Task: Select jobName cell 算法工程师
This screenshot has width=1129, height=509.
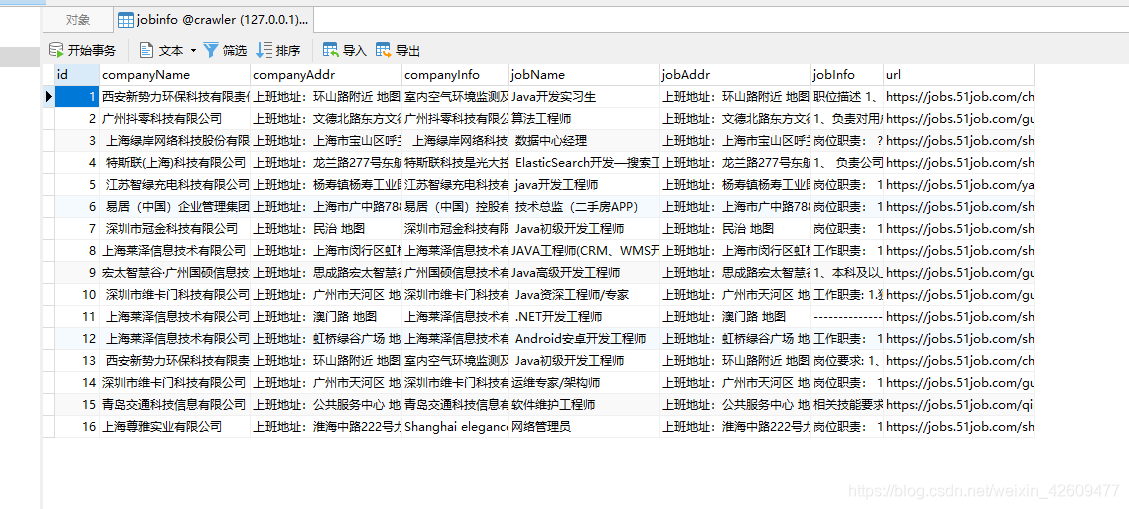Action: (584, 119)
